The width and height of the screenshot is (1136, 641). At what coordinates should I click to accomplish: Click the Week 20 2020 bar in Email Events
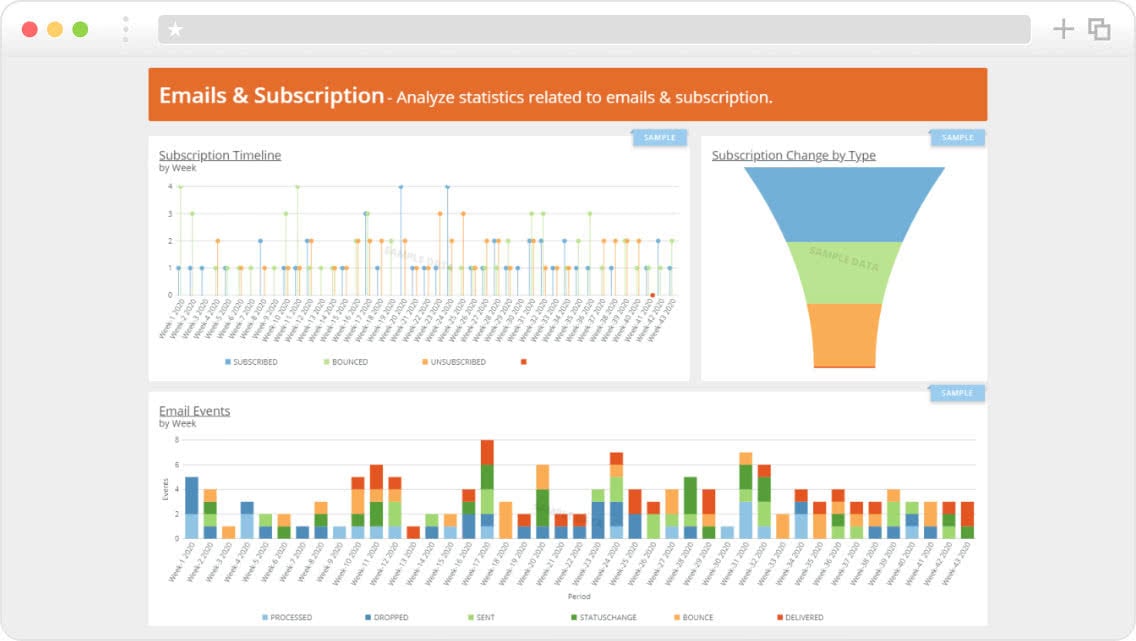(x=543, y=501)
